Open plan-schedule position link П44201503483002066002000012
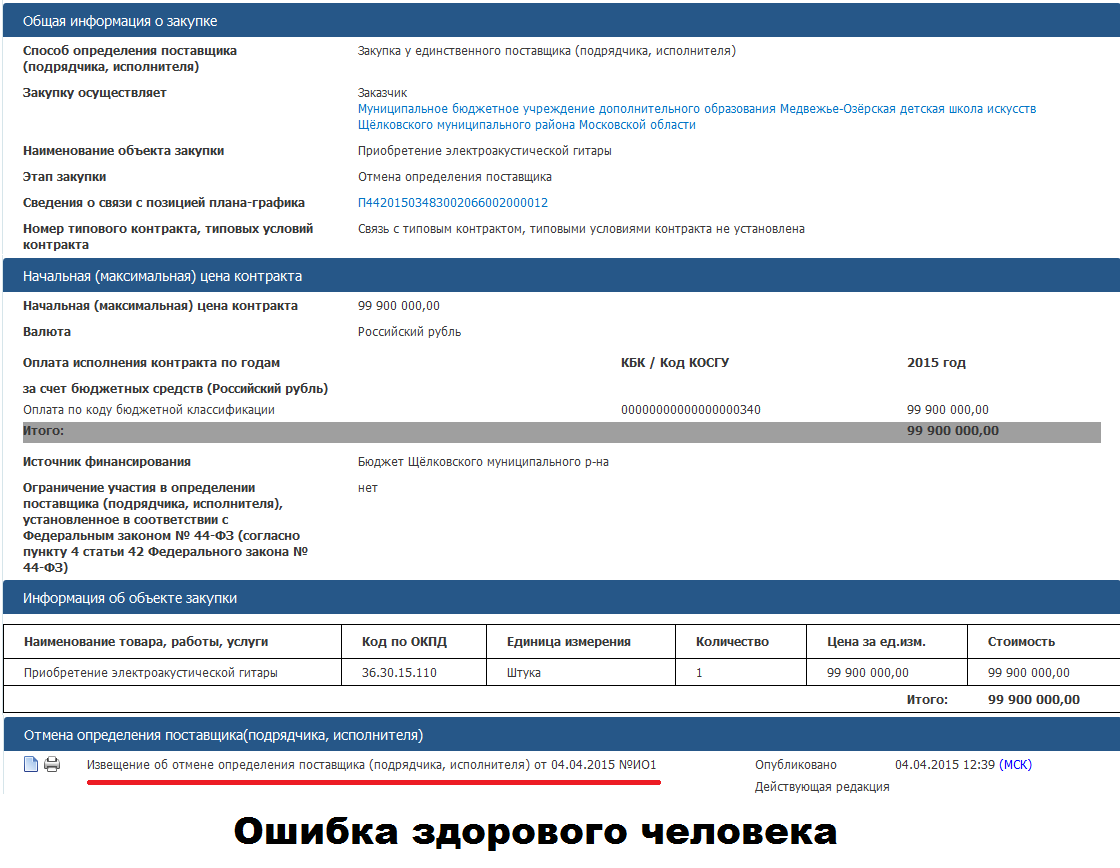Image resolution: width=1120 pixels, height=868 pixels. tap(453, 203)
